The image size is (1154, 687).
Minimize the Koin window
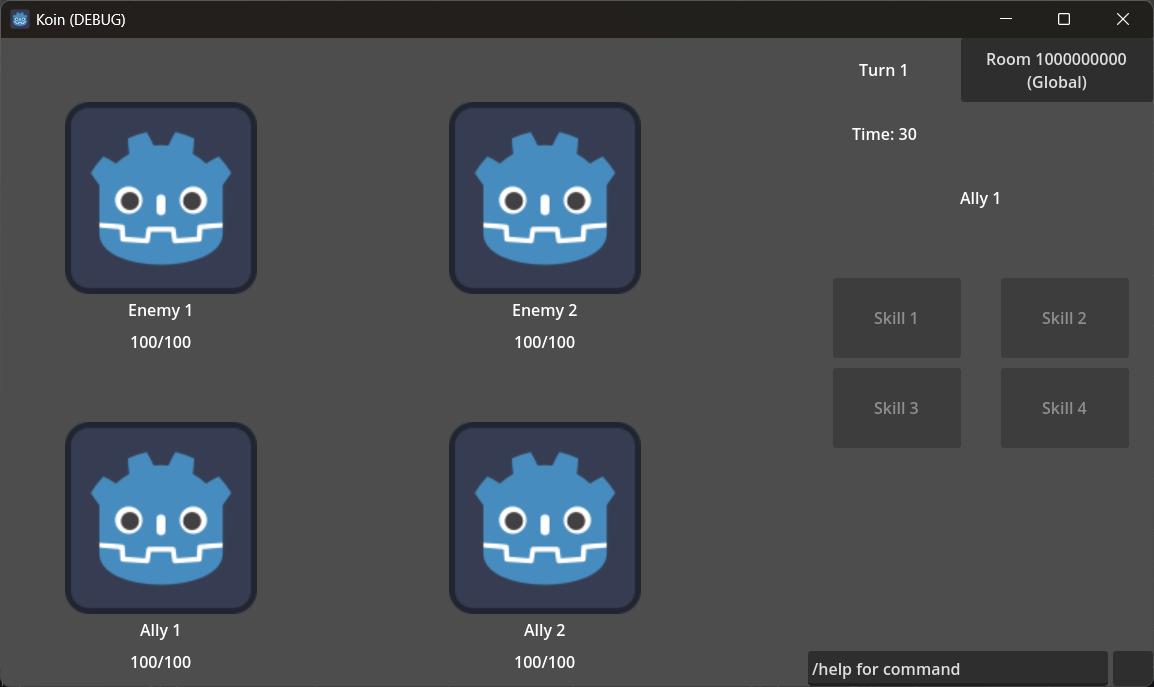[x=1006, y=19]
